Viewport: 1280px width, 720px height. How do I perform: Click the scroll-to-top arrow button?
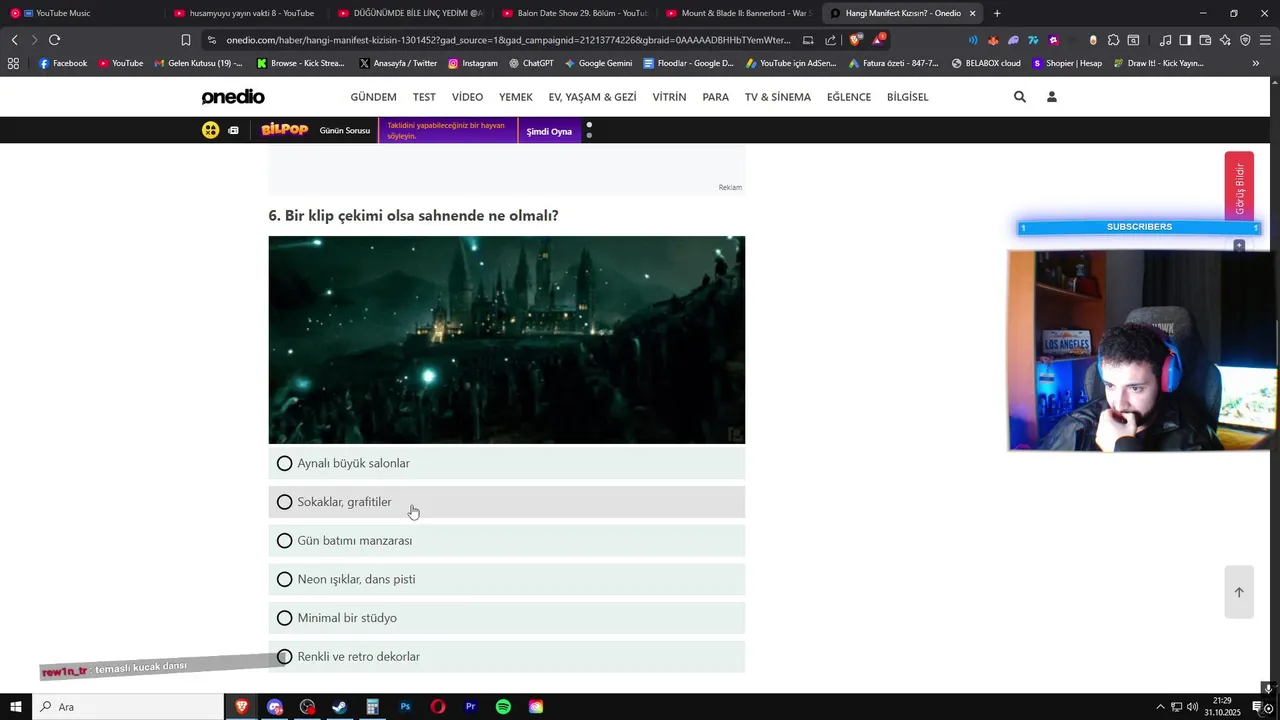tap(1239, 592)
